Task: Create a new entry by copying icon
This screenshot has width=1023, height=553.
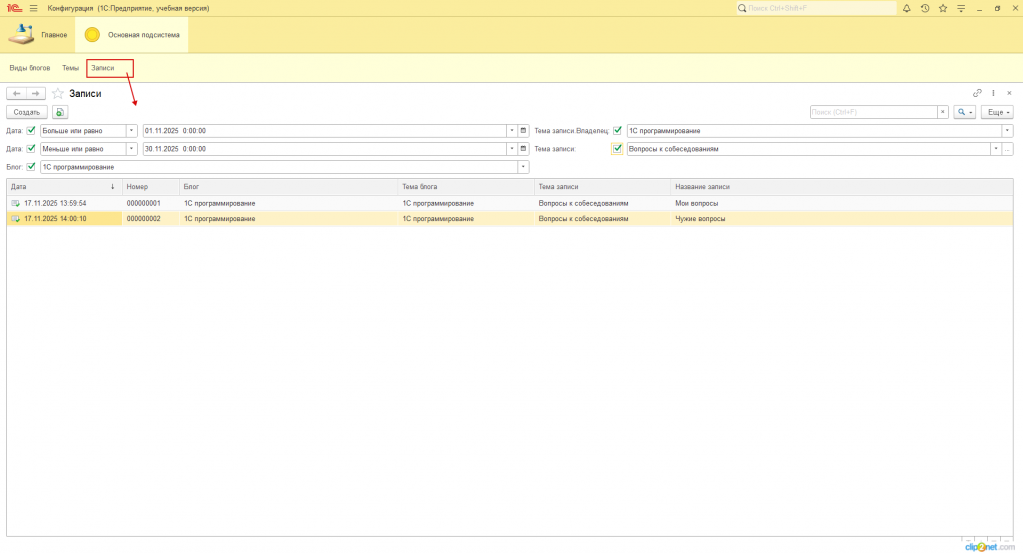Action: point(59,112)
